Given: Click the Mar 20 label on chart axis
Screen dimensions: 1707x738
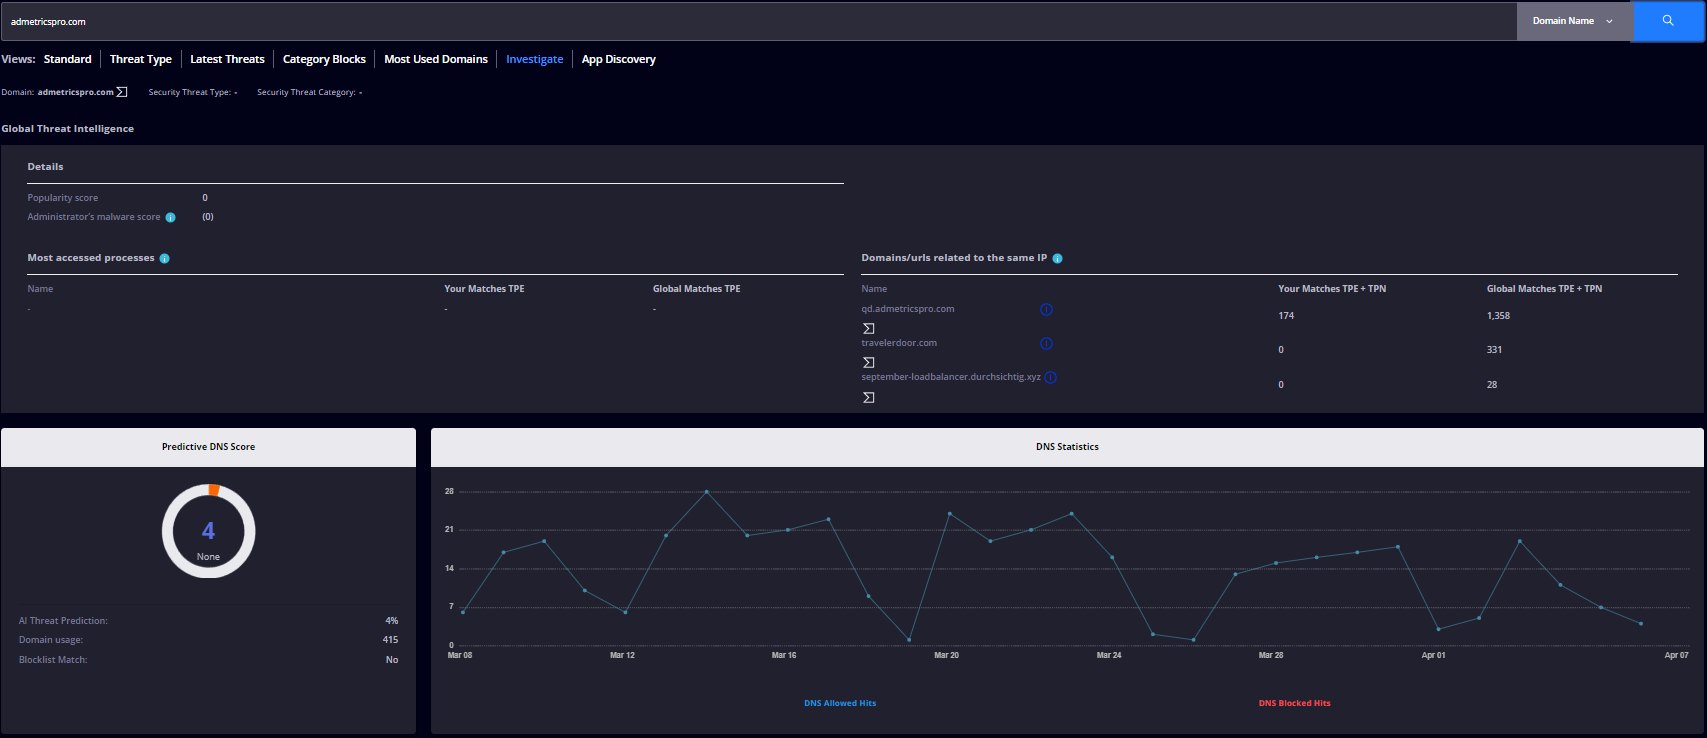Looking at the screenshot, I should coord(946,655).
